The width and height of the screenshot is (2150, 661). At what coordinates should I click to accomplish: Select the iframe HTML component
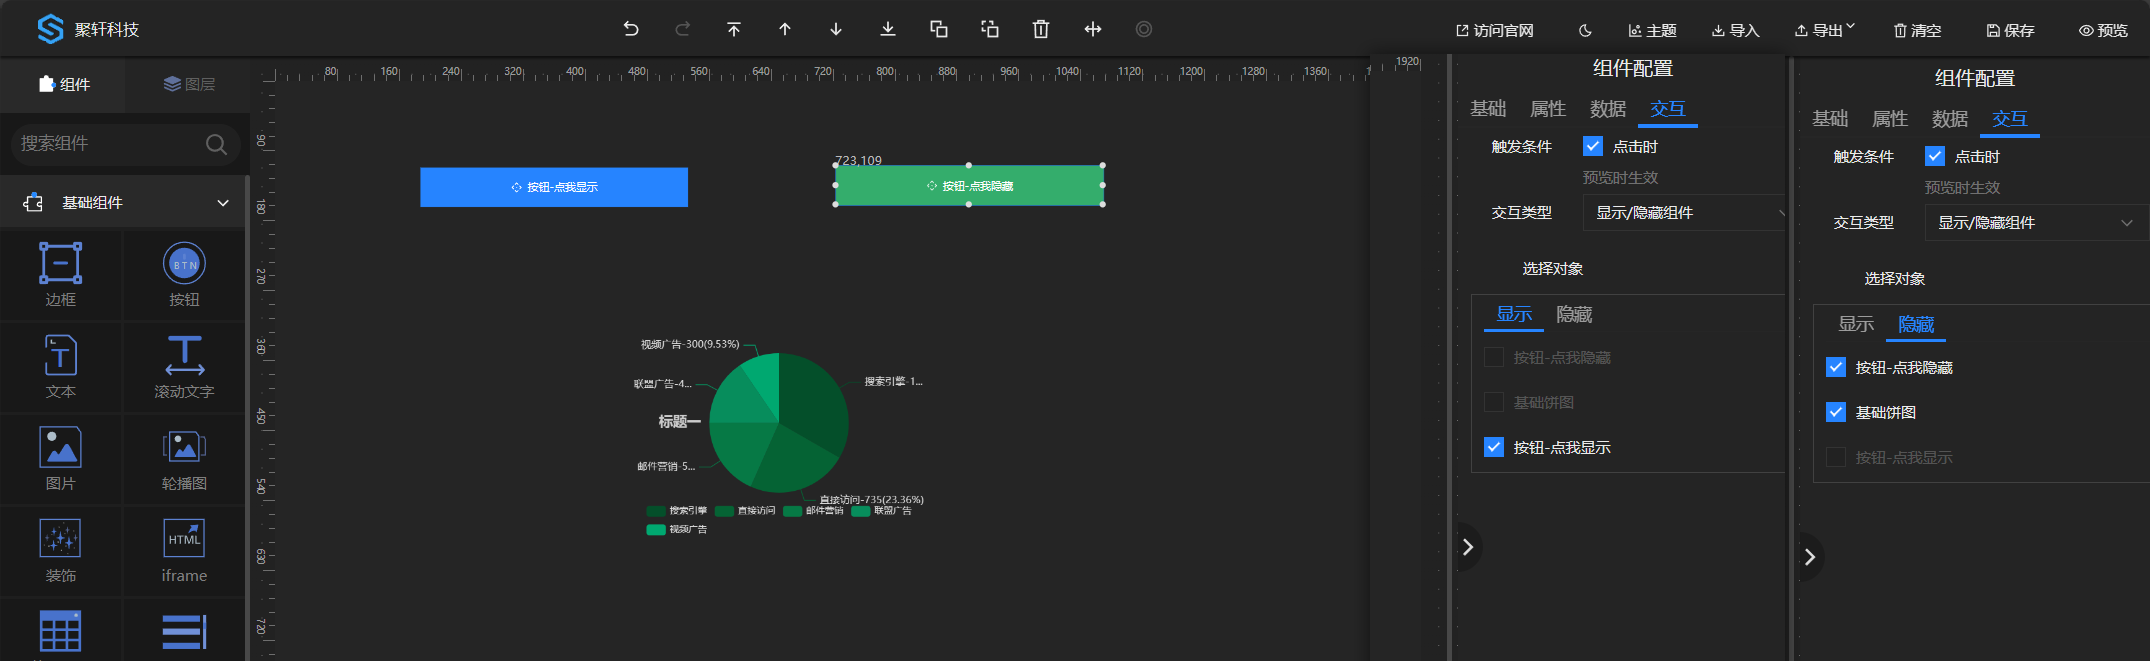tap(184, 550)
